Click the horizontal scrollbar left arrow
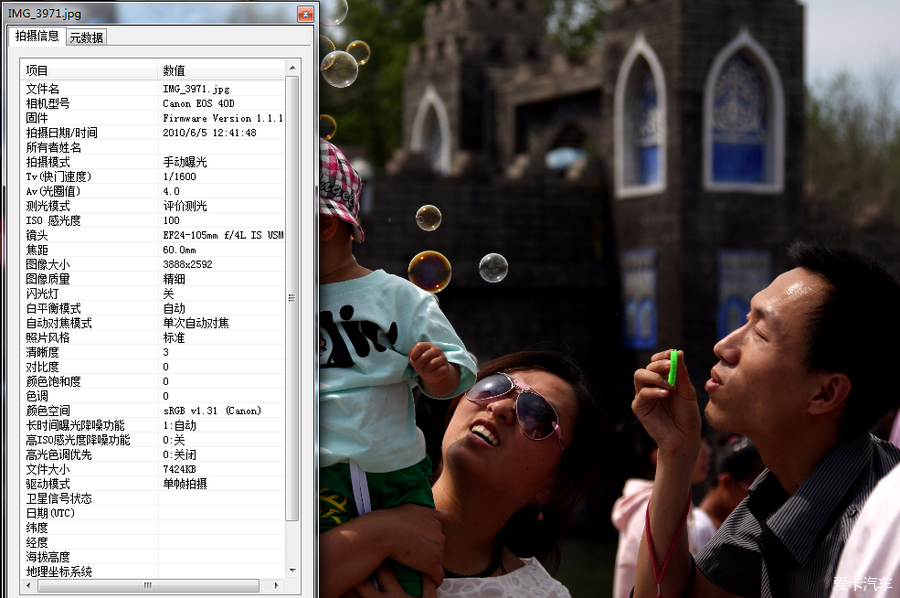 click(x=29, y=585)
